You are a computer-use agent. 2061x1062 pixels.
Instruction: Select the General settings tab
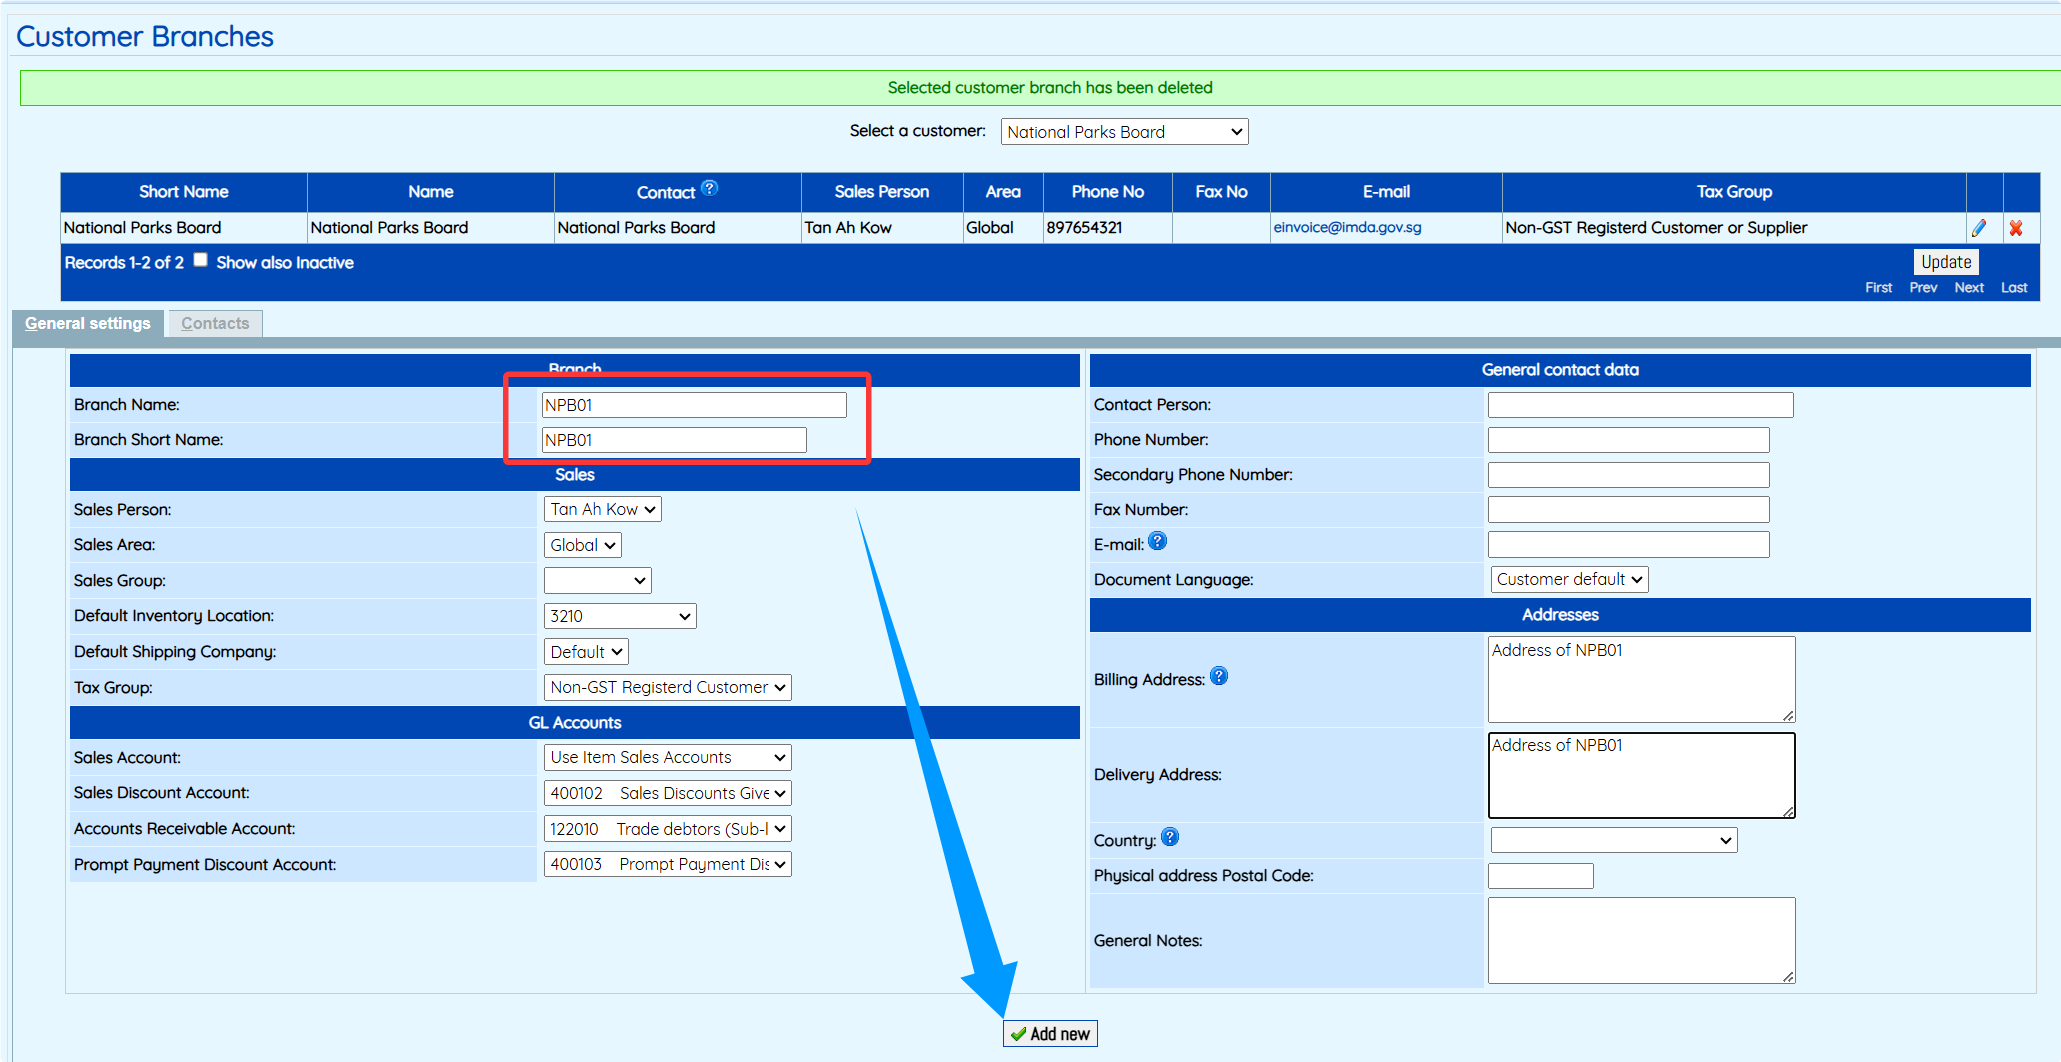pyautogui.click(x=88, y=323)
